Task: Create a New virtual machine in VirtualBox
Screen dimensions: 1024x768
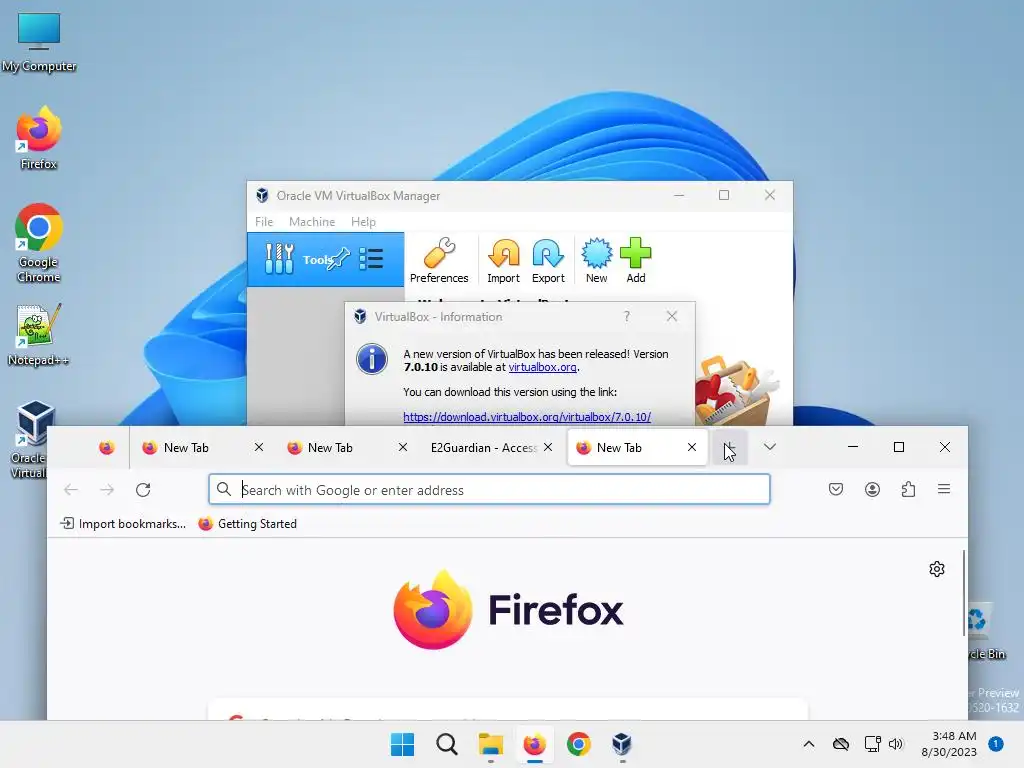Action: tap(596, 260)
